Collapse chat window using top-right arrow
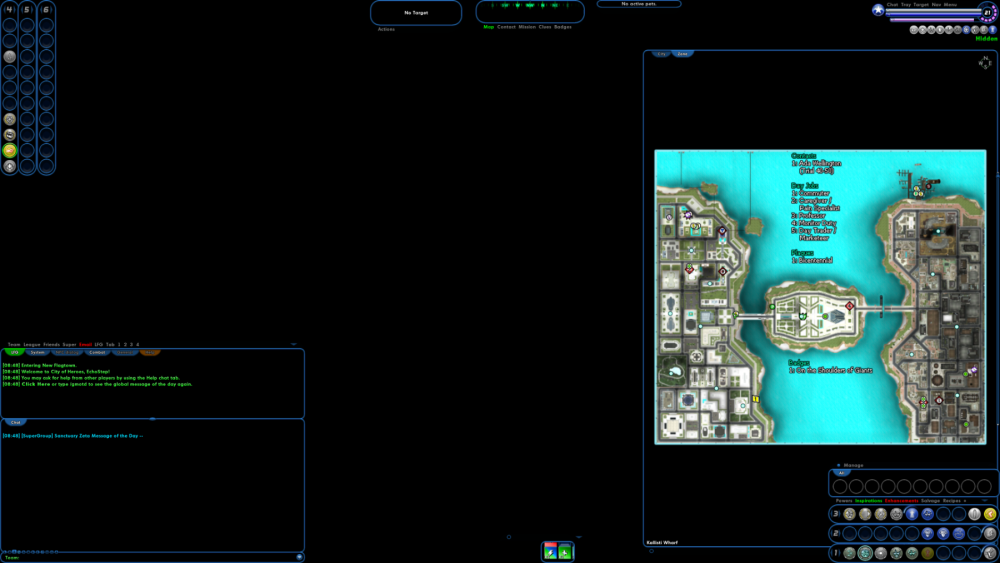The height and width of the screenshot is (563, 1000). click(293, 344)
